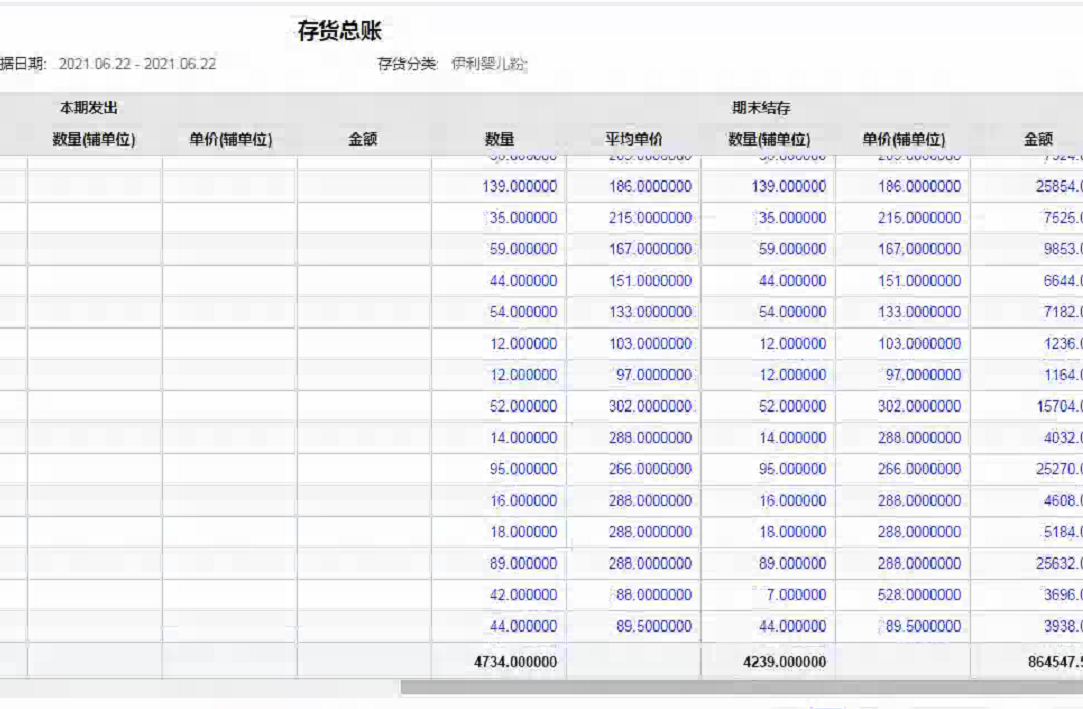The height and width of the screenshot is (709, 1083).
Task: Select the amount cell starting 1164
Action: pos(1063,375)
